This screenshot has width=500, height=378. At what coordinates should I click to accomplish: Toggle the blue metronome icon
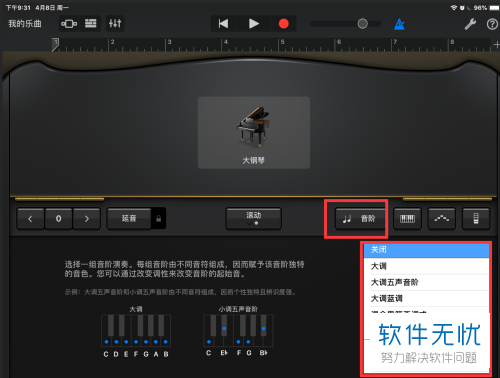pos(399,24)
